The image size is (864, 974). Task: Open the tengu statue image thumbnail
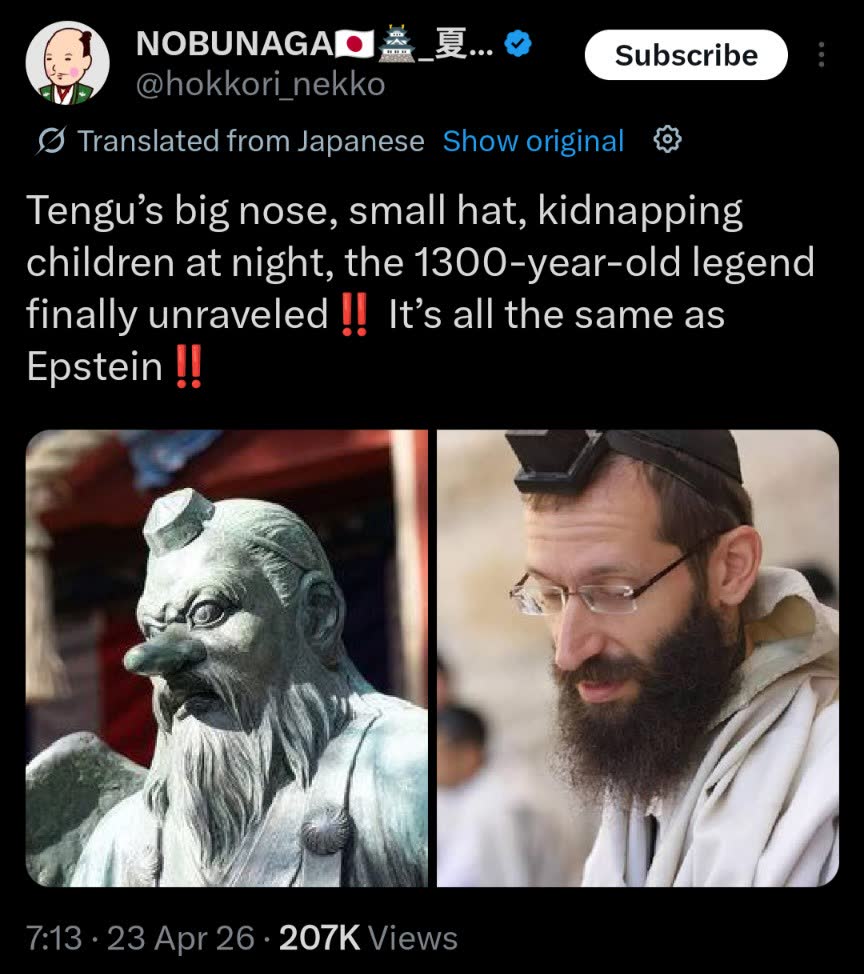(227, 658)
